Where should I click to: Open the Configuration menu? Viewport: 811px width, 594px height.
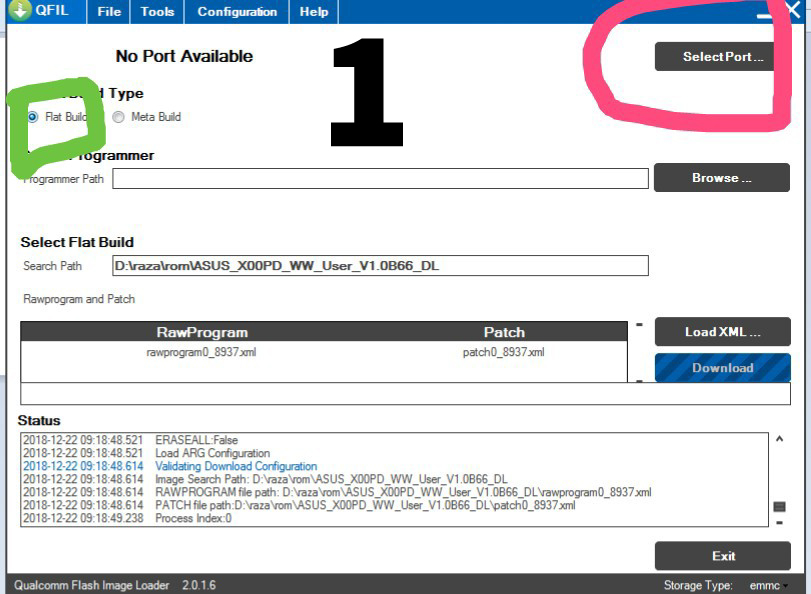(x=237, y=11)
